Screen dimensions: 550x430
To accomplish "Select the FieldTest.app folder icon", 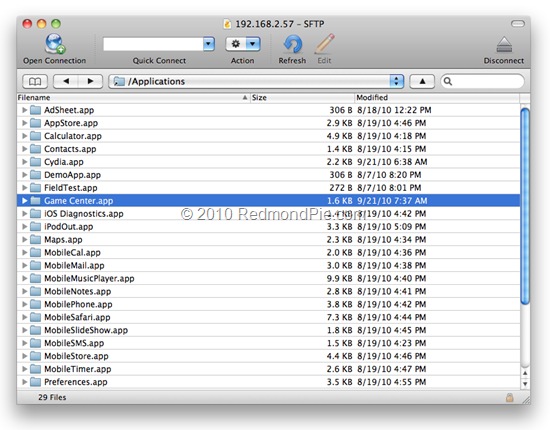I will coord(35,188).
